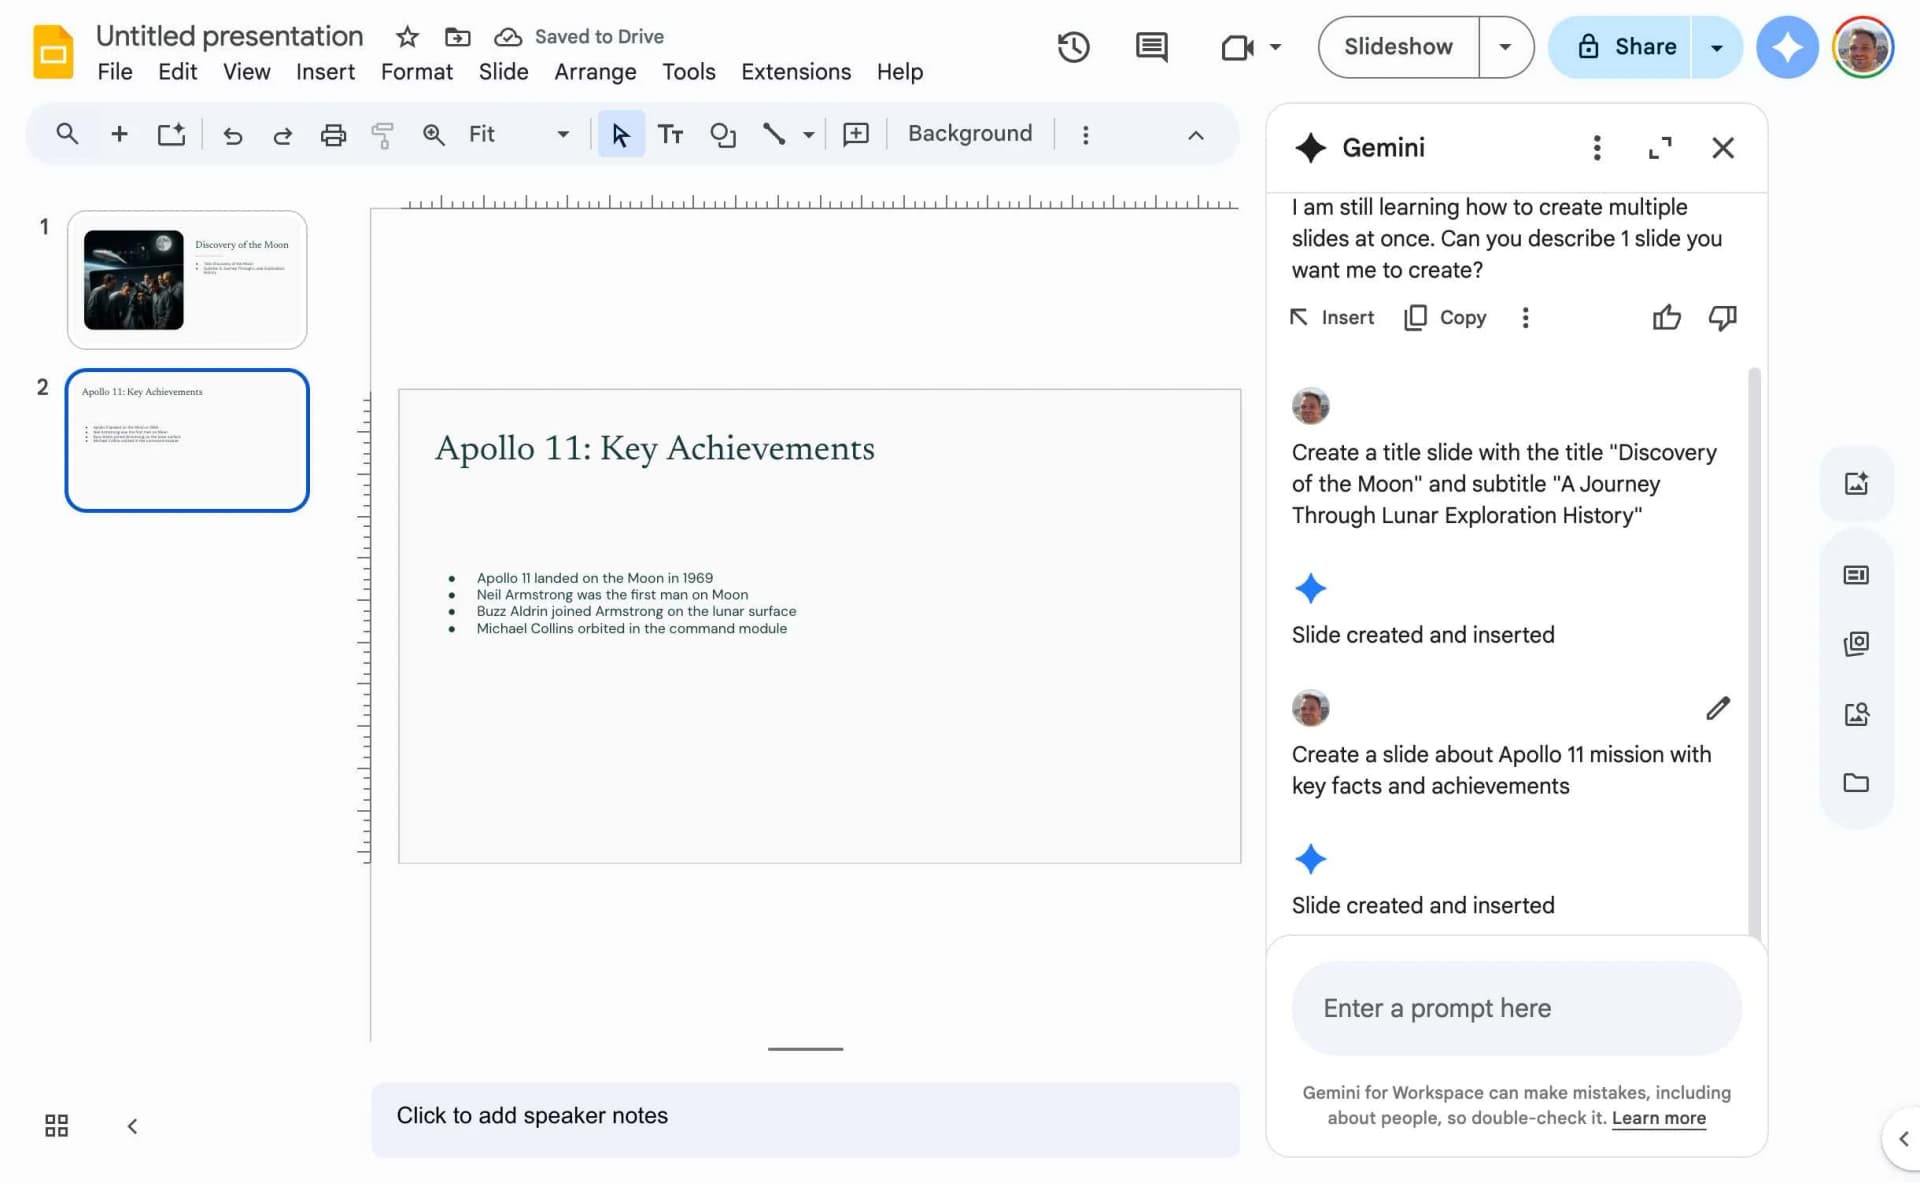Expand the Slideshow options arrow
Viewport: 1920px width, 1183px height.
[x=1505, y=47]
